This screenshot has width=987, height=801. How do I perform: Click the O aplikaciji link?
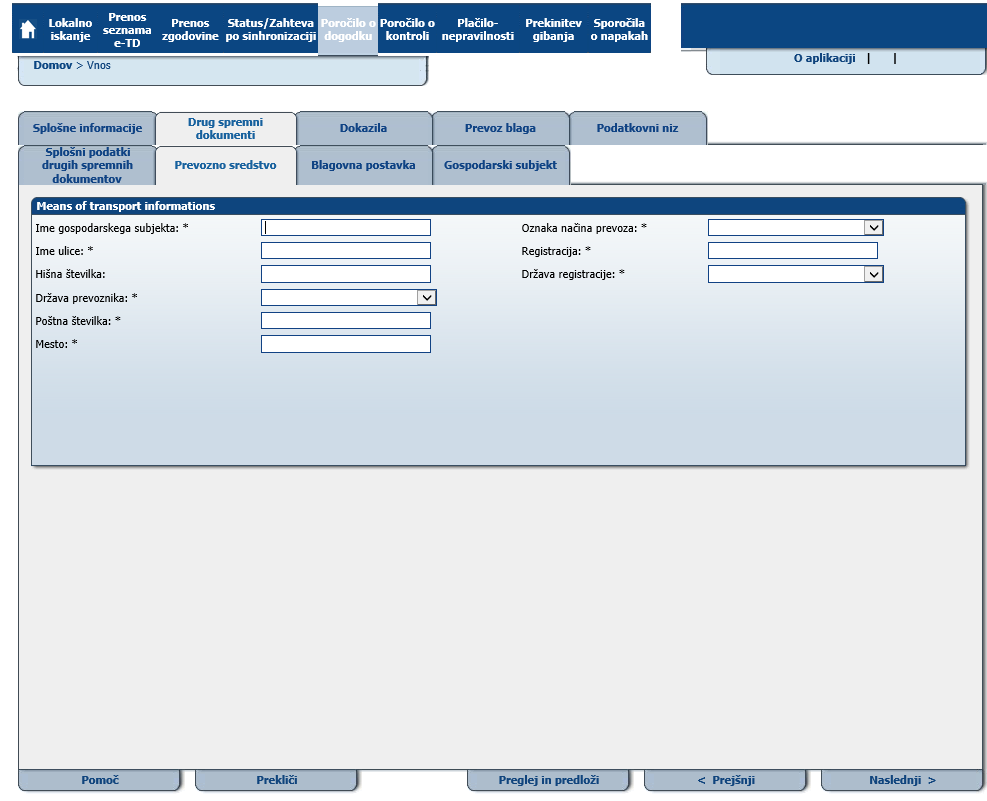coord(824,59)
